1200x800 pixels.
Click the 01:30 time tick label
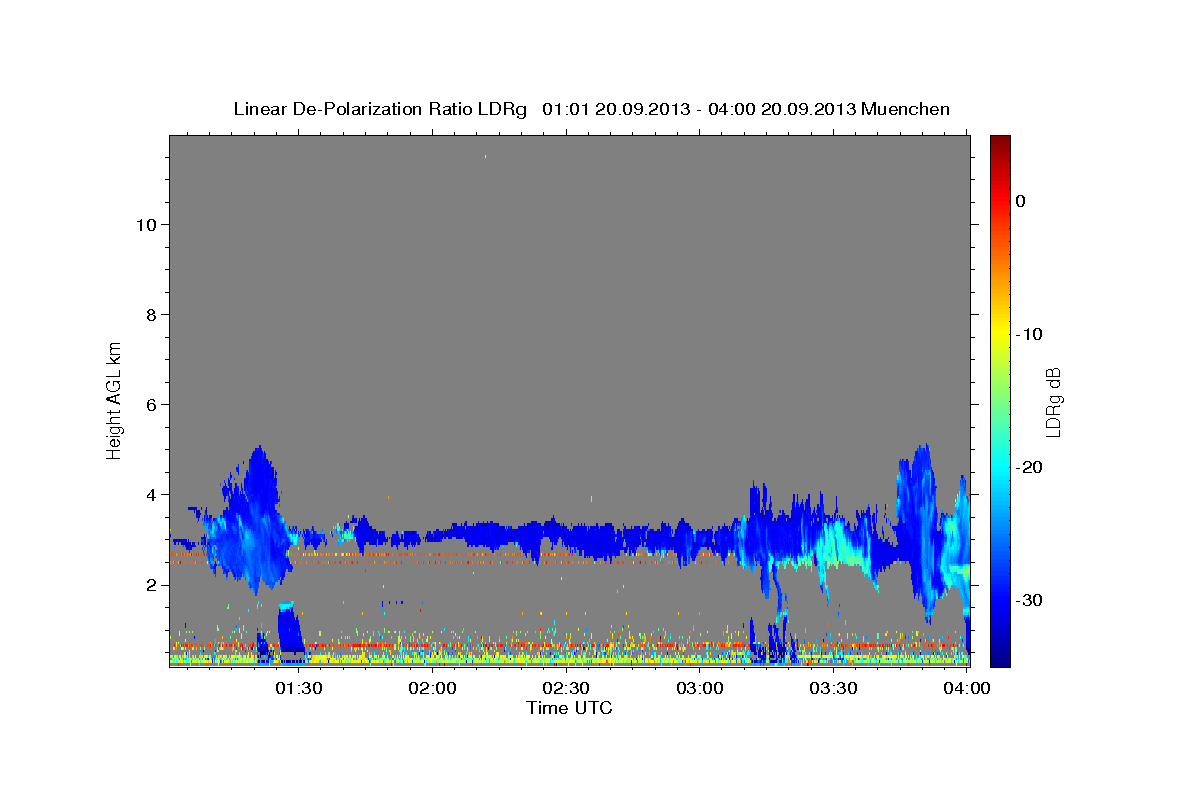[x=299, y=688]
